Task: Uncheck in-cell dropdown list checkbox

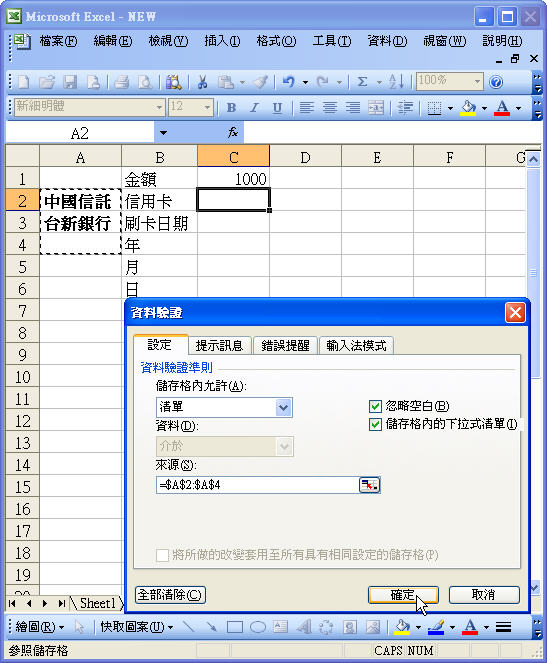Action: 375,424
